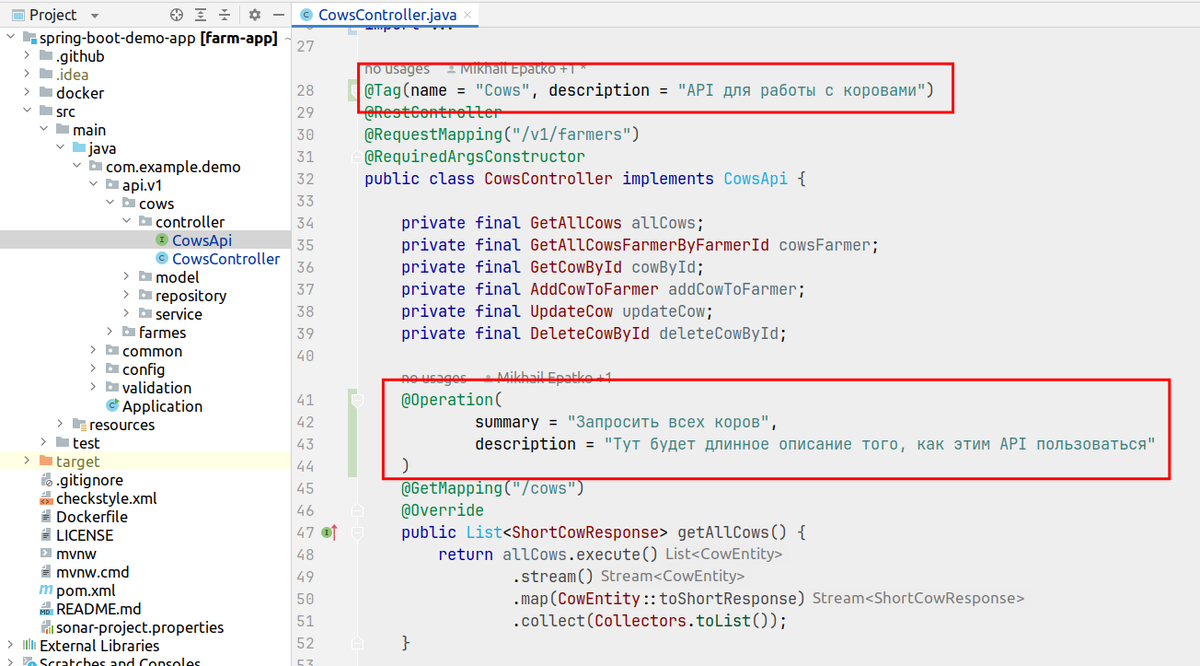Expand the model package
The width and height of the screenshot is (1200, 666).
[x=127, y=277]
